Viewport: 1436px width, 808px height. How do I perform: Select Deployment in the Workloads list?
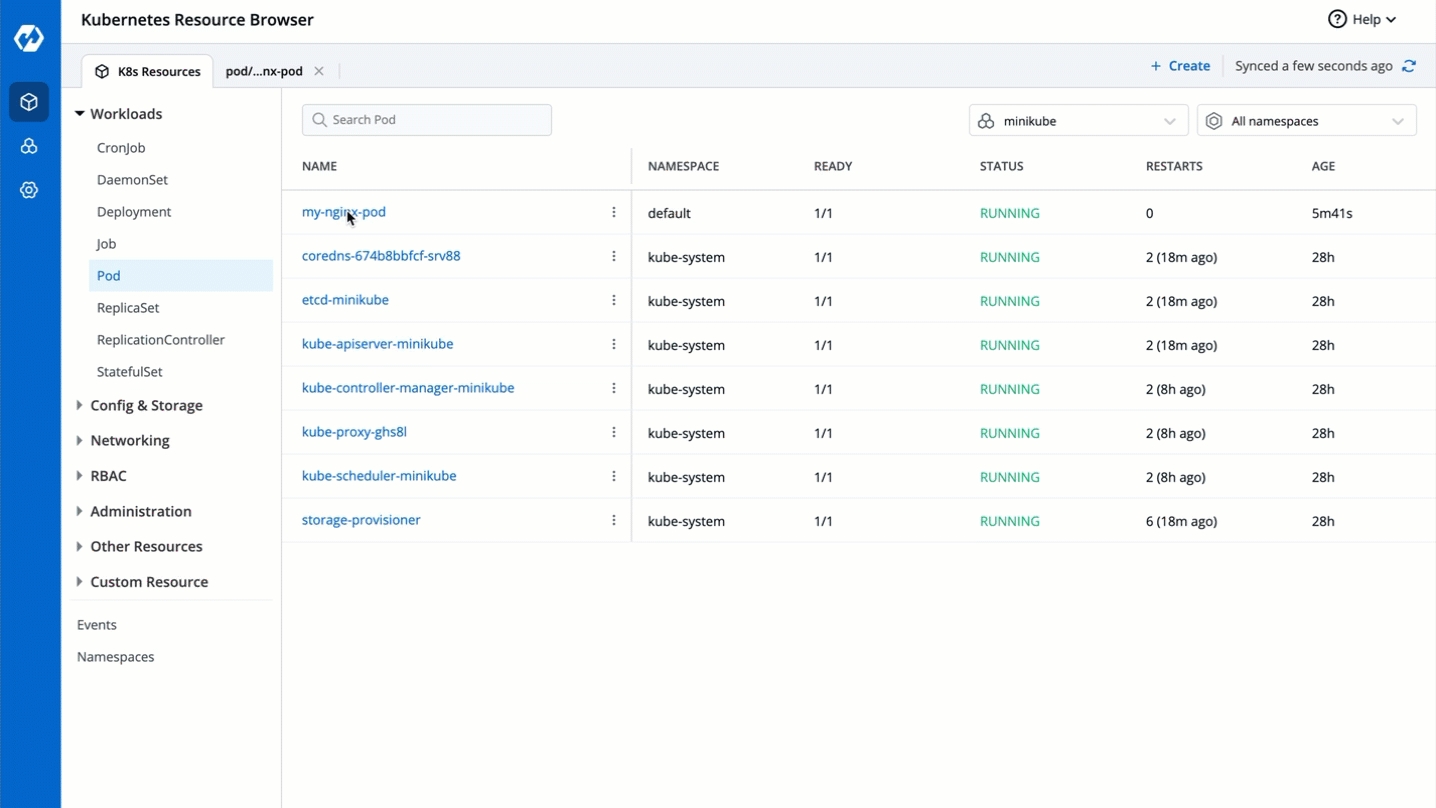point(134,212)
